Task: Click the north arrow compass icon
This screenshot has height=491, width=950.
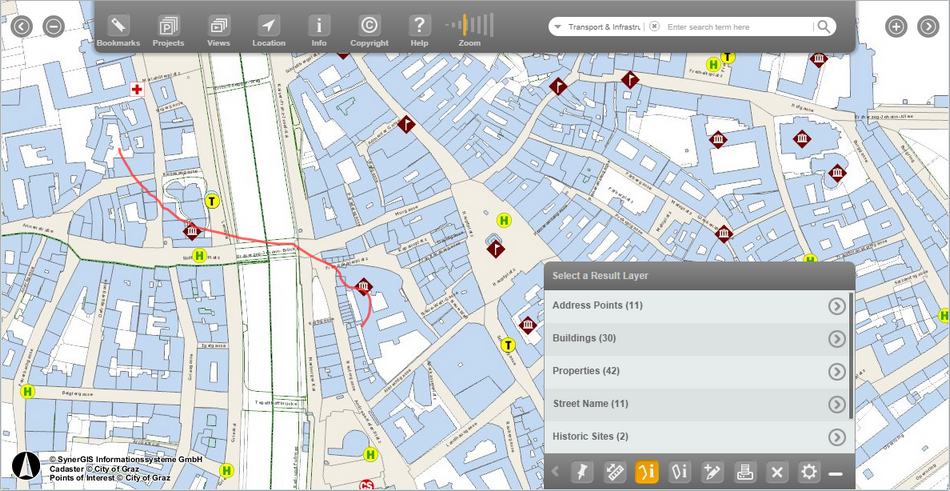Action: tap(26, 466)
